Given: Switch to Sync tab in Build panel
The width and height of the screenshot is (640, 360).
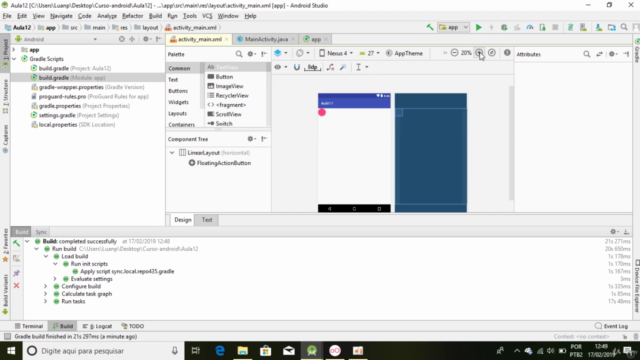Looking at the screenshot, I should [41, 232].
